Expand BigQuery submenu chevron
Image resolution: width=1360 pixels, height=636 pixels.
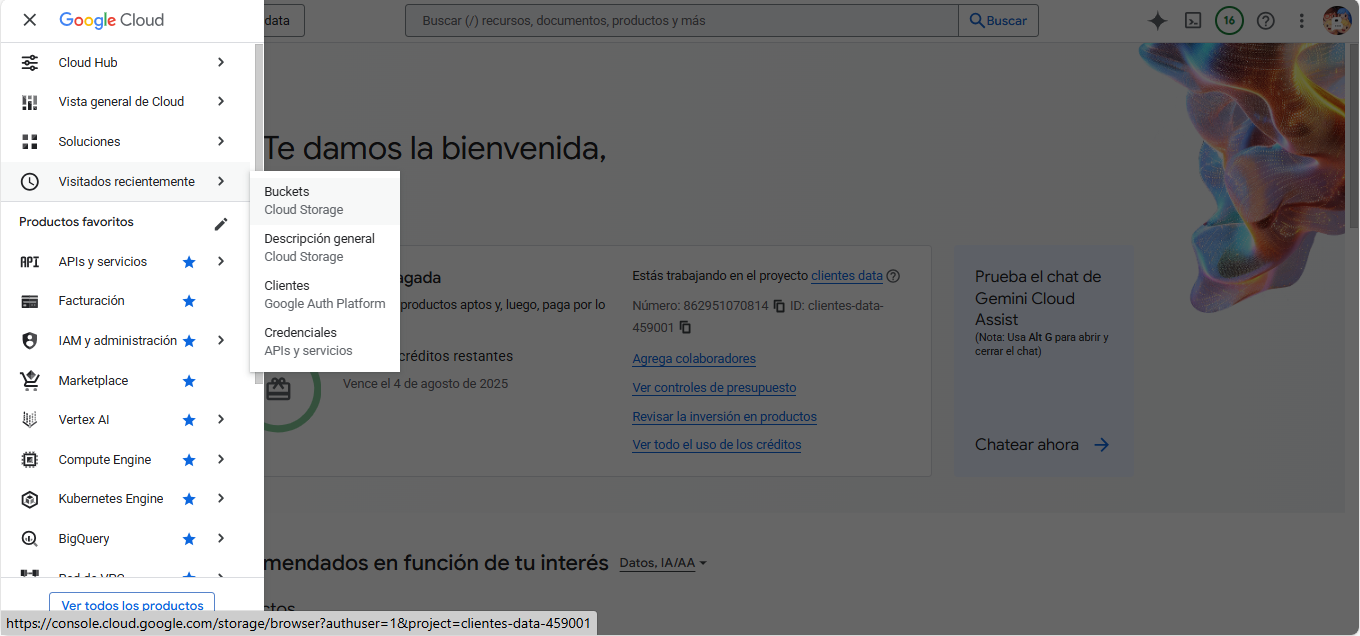pyautogui.click(x=221, y=538)
